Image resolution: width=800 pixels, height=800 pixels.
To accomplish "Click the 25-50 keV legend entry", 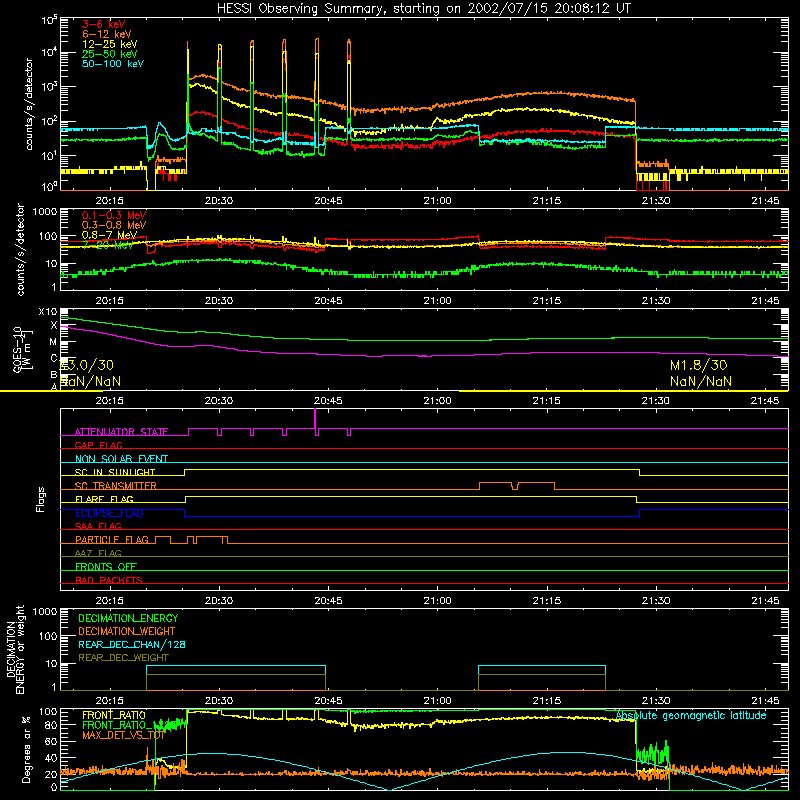I will coord(109,54).
